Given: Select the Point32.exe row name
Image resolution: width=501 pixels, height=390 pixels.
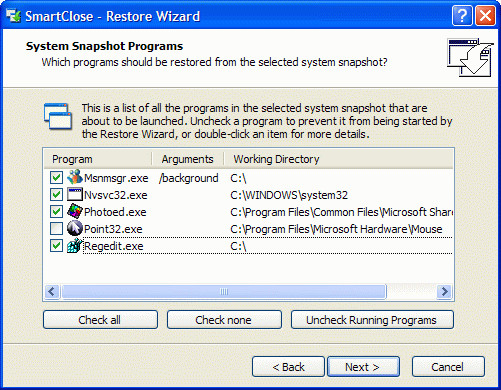Looking at the screenshot, I should tap(113, 229).
